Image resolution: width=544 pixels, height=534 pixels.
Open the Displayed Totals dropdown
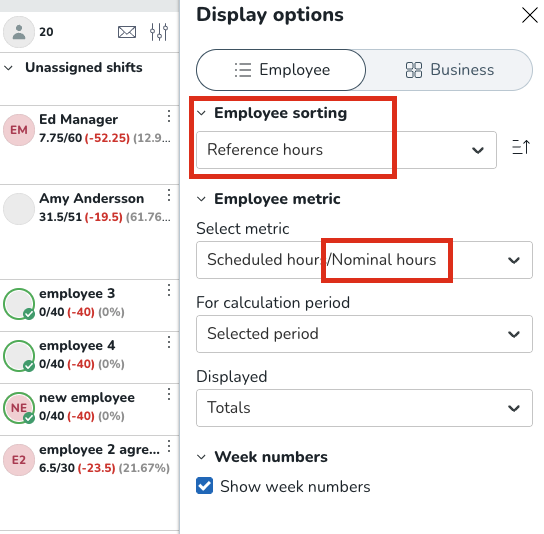point(364,408)
